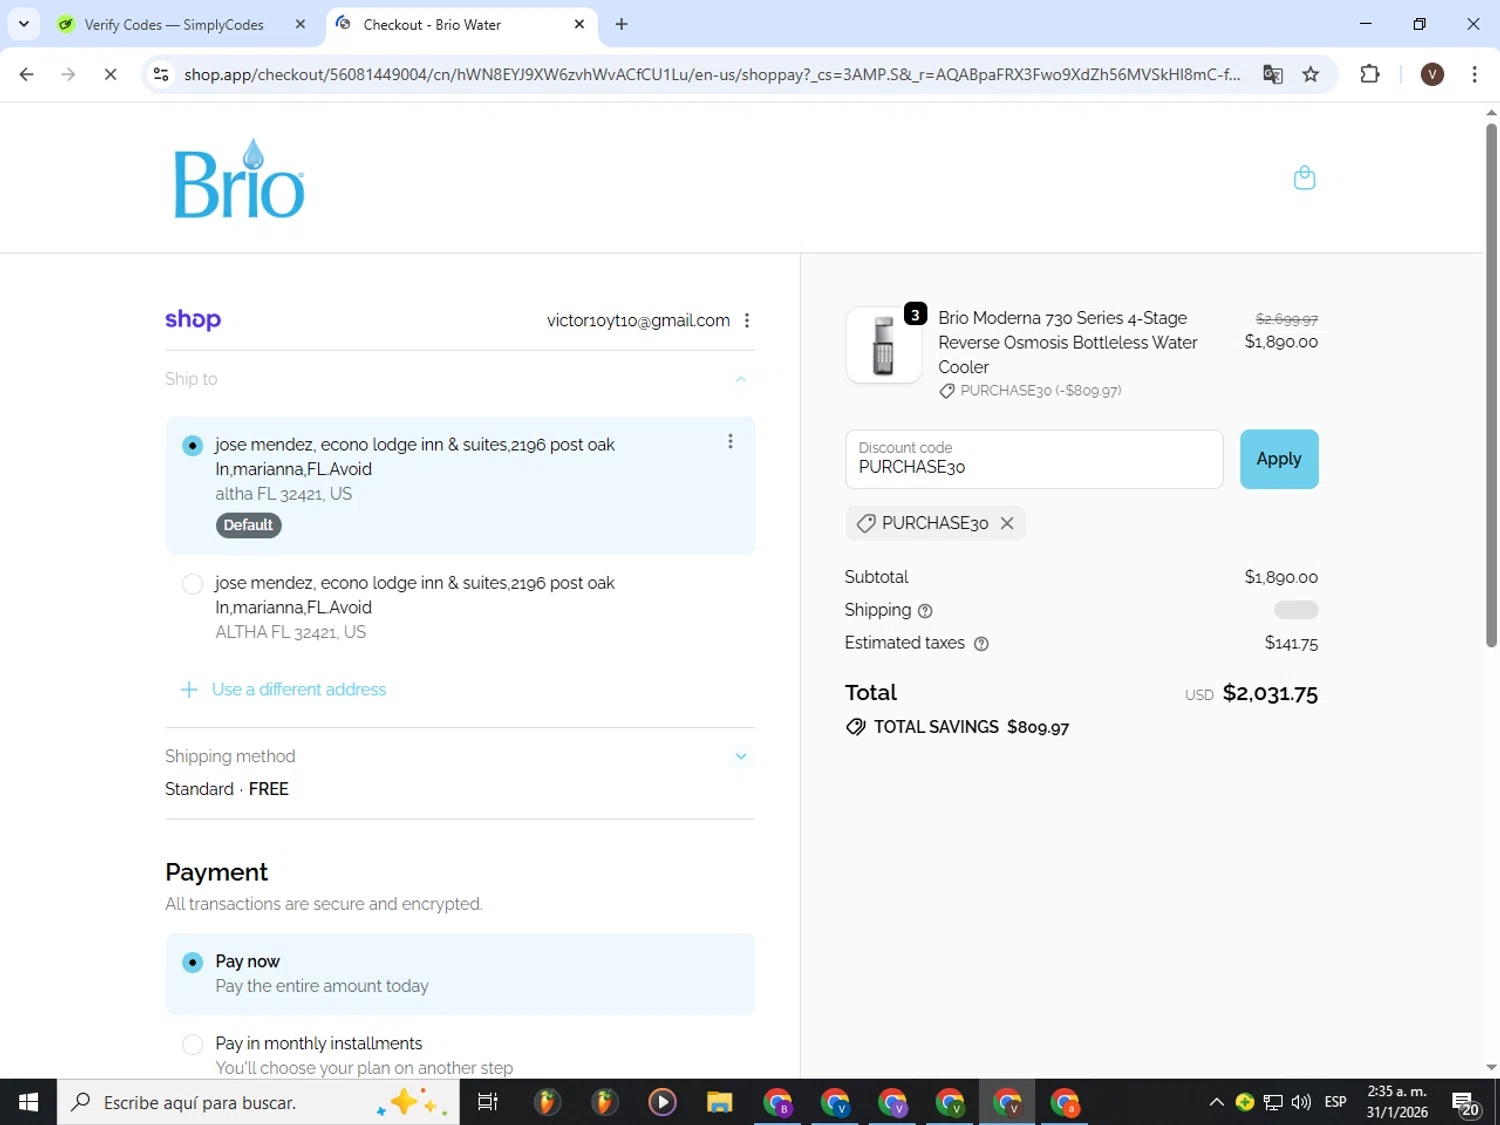The width and height of the screenshot is (1500, 1125).
Task: Stop loading the page
Action: click(110, 74)
